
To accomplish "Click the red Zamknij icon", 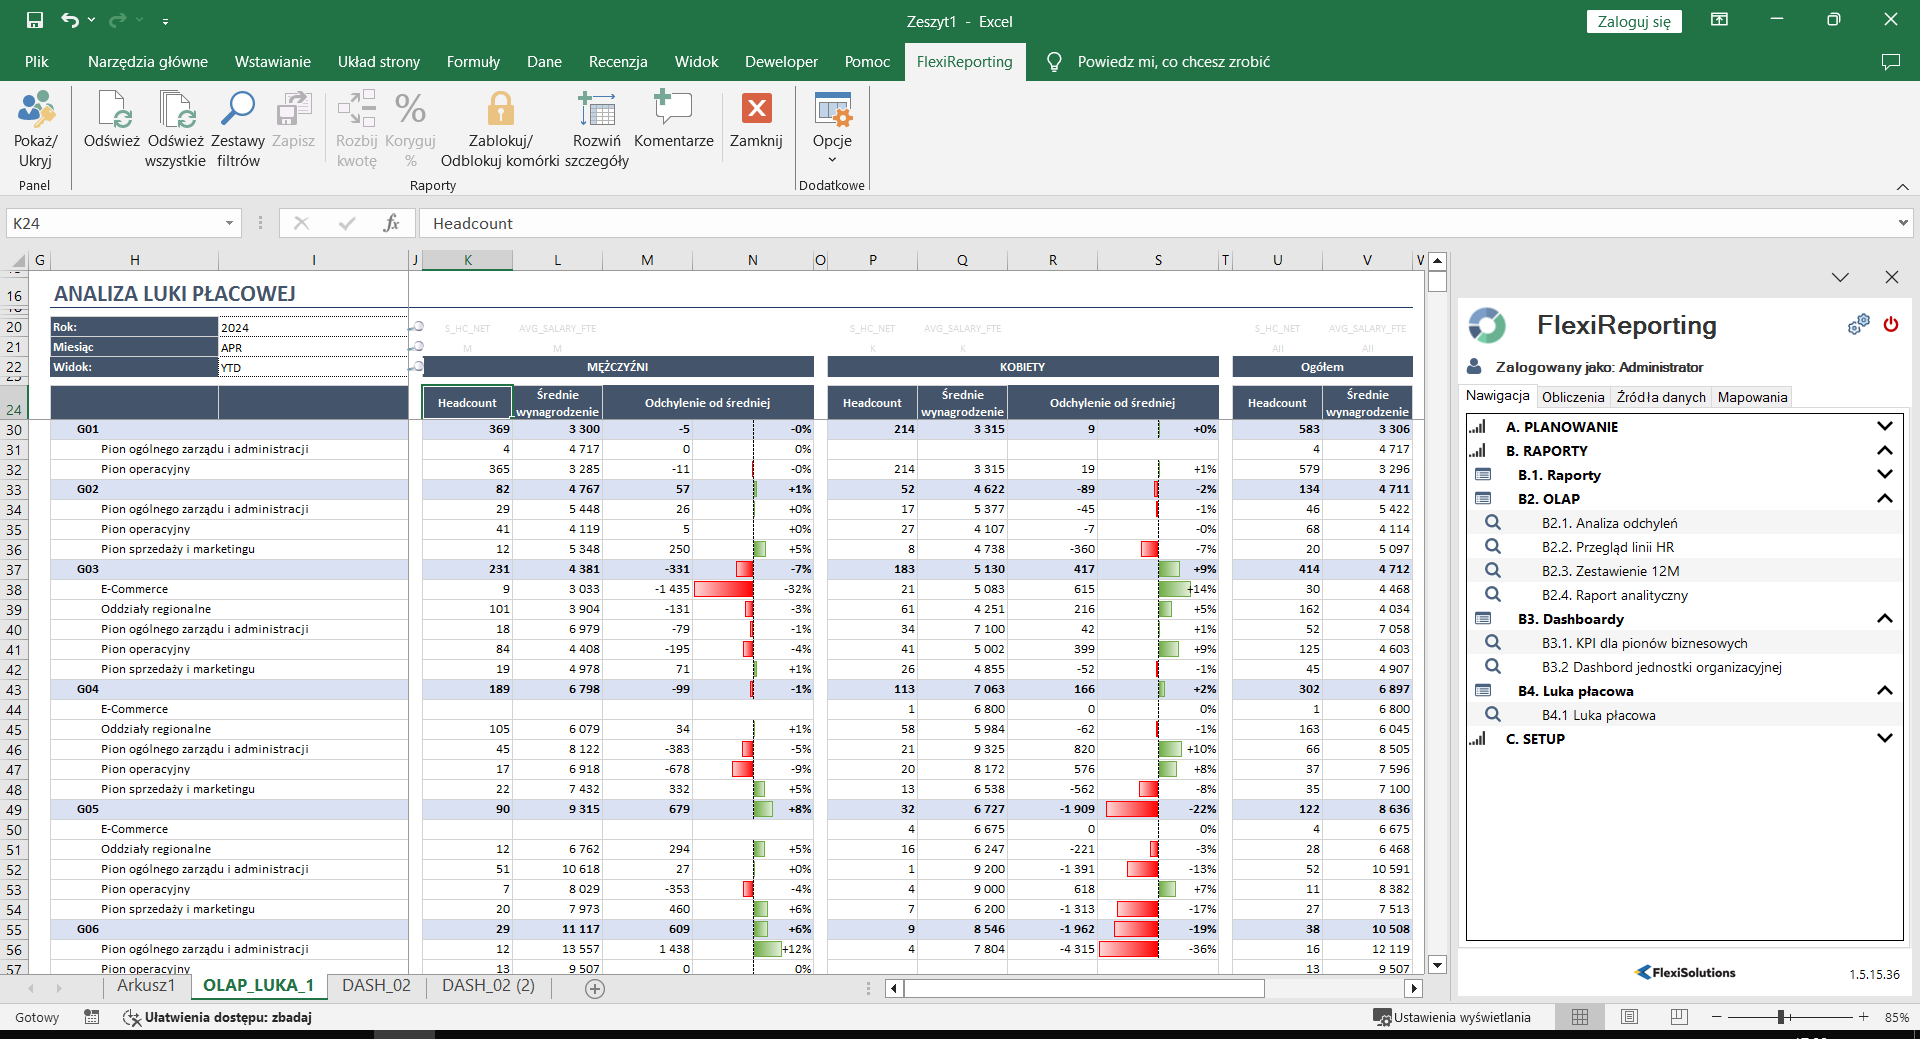I will (756, 110).
